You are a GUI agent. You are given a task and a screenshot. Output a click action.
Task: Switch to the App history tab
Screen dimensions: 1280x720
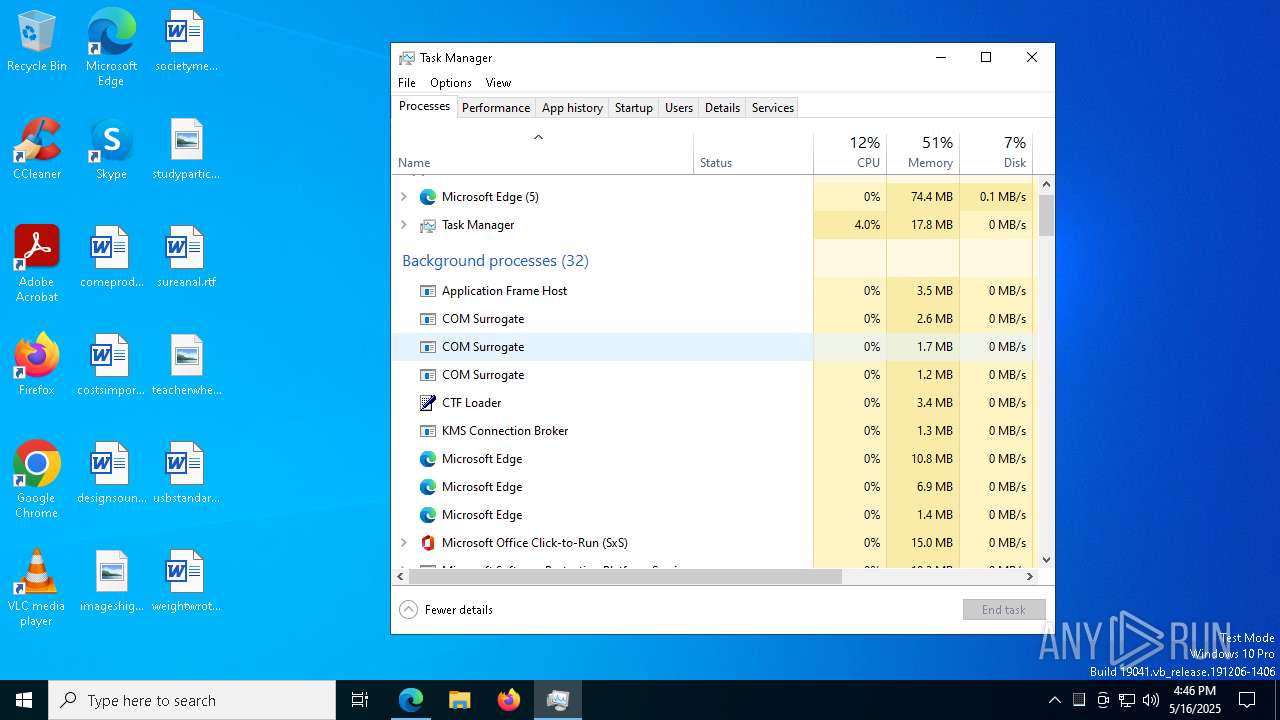(572, 107)
